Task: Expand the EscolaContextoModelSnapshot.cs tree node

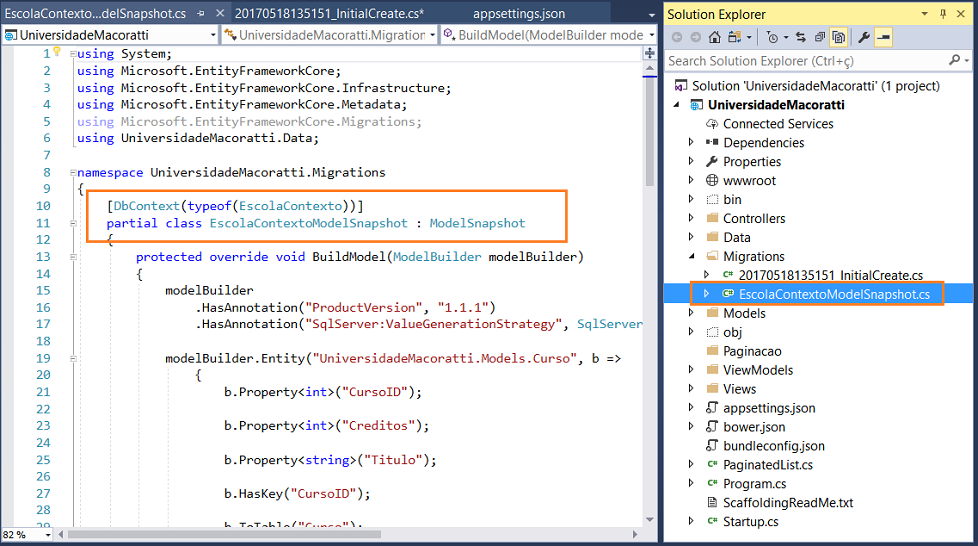Action: 706,293
